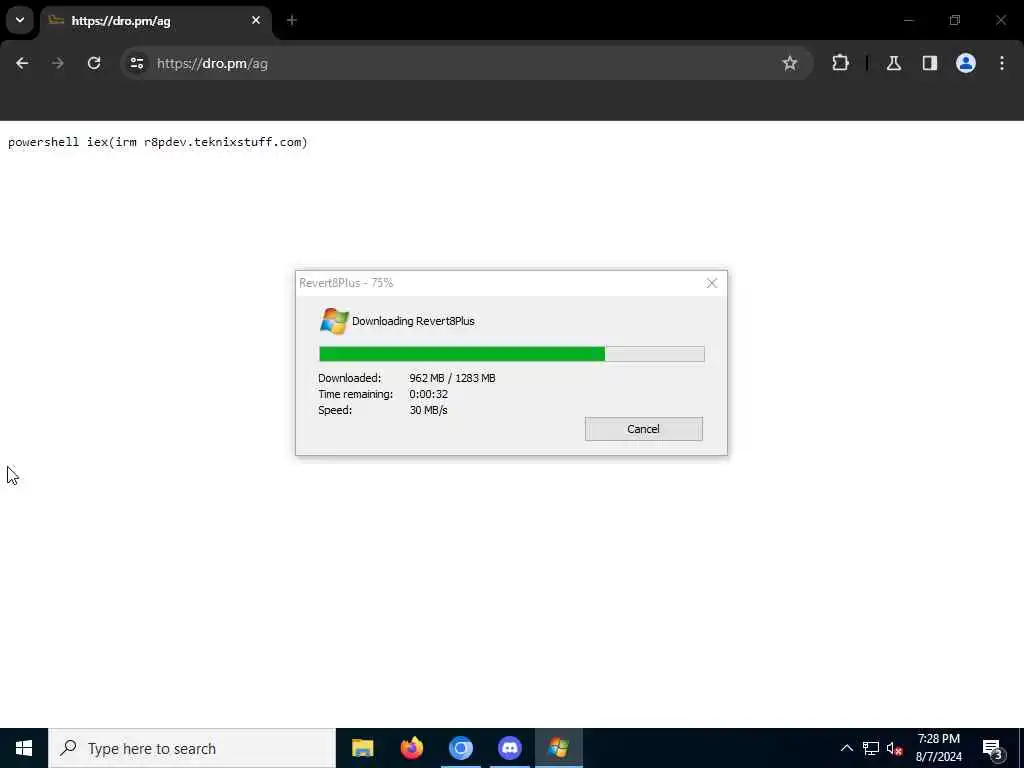The width and height of the screenshot is (1024, 768).
Task: Go back with the browser back arrow
Action: [x=22, y=63]
